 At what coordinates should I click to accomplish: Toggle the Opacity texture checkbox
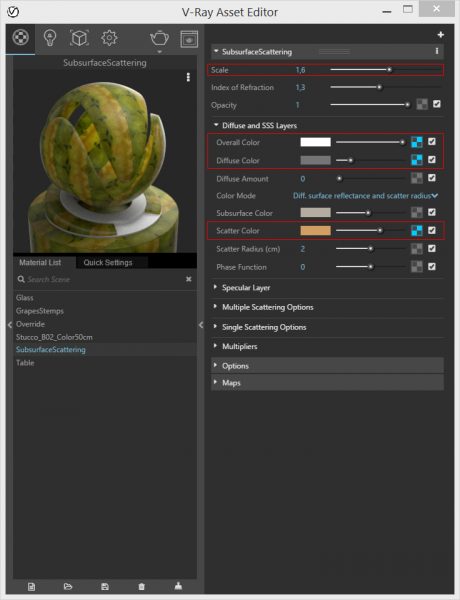pos(437,104)
